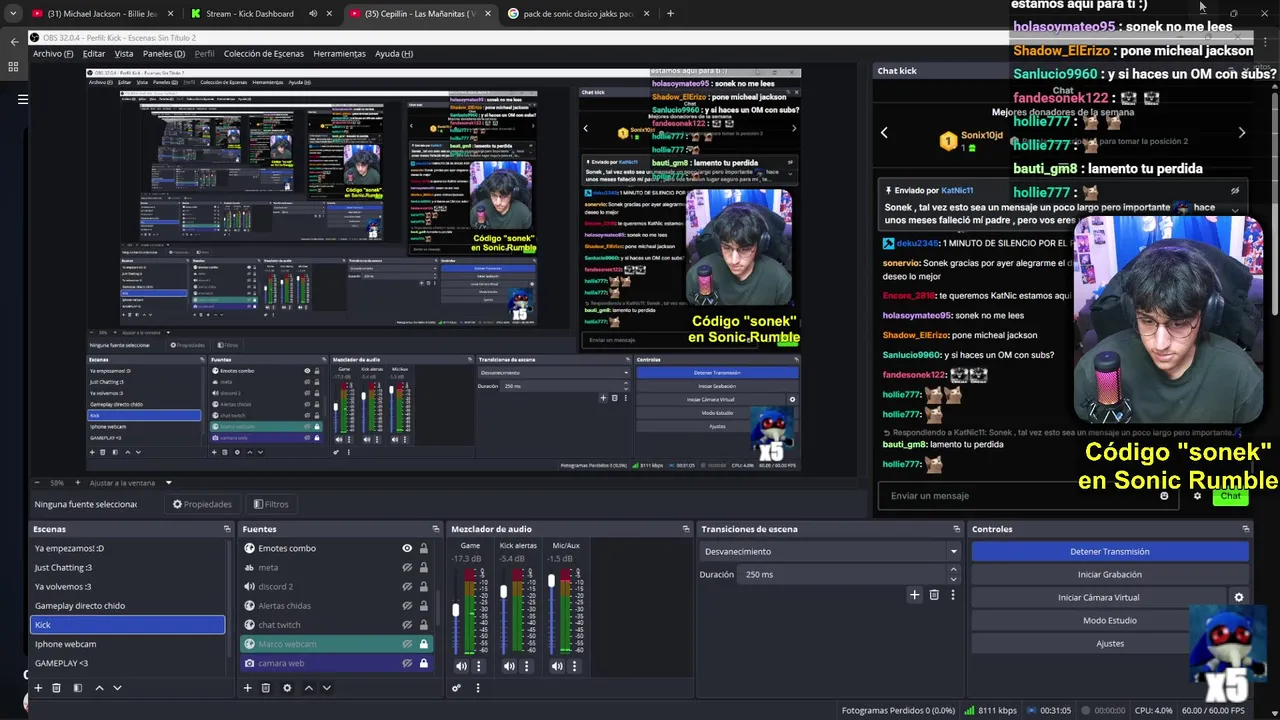This screenshot has height=720, width=1280.
Task: Go to next top donors page
Action: click(1242, 132)
